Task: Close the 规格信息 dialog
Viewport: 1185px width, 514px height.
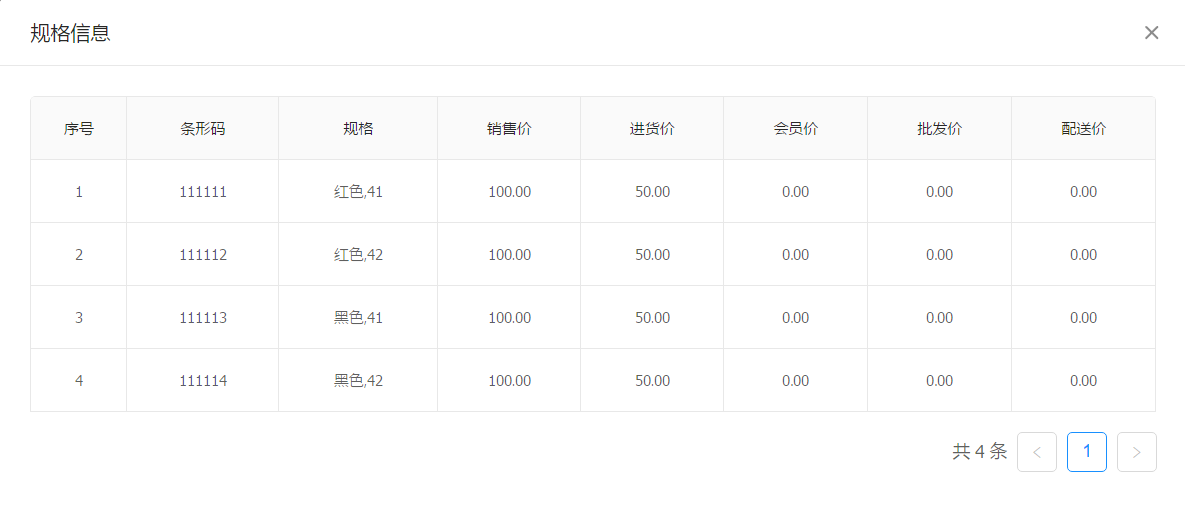Action: (1151, 33)
